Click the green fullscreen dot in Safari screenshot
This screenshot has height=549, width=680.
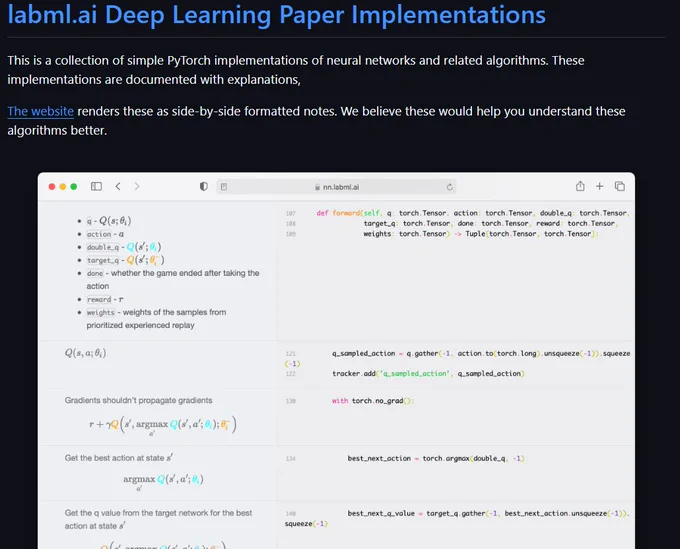[x=74, y=186]
